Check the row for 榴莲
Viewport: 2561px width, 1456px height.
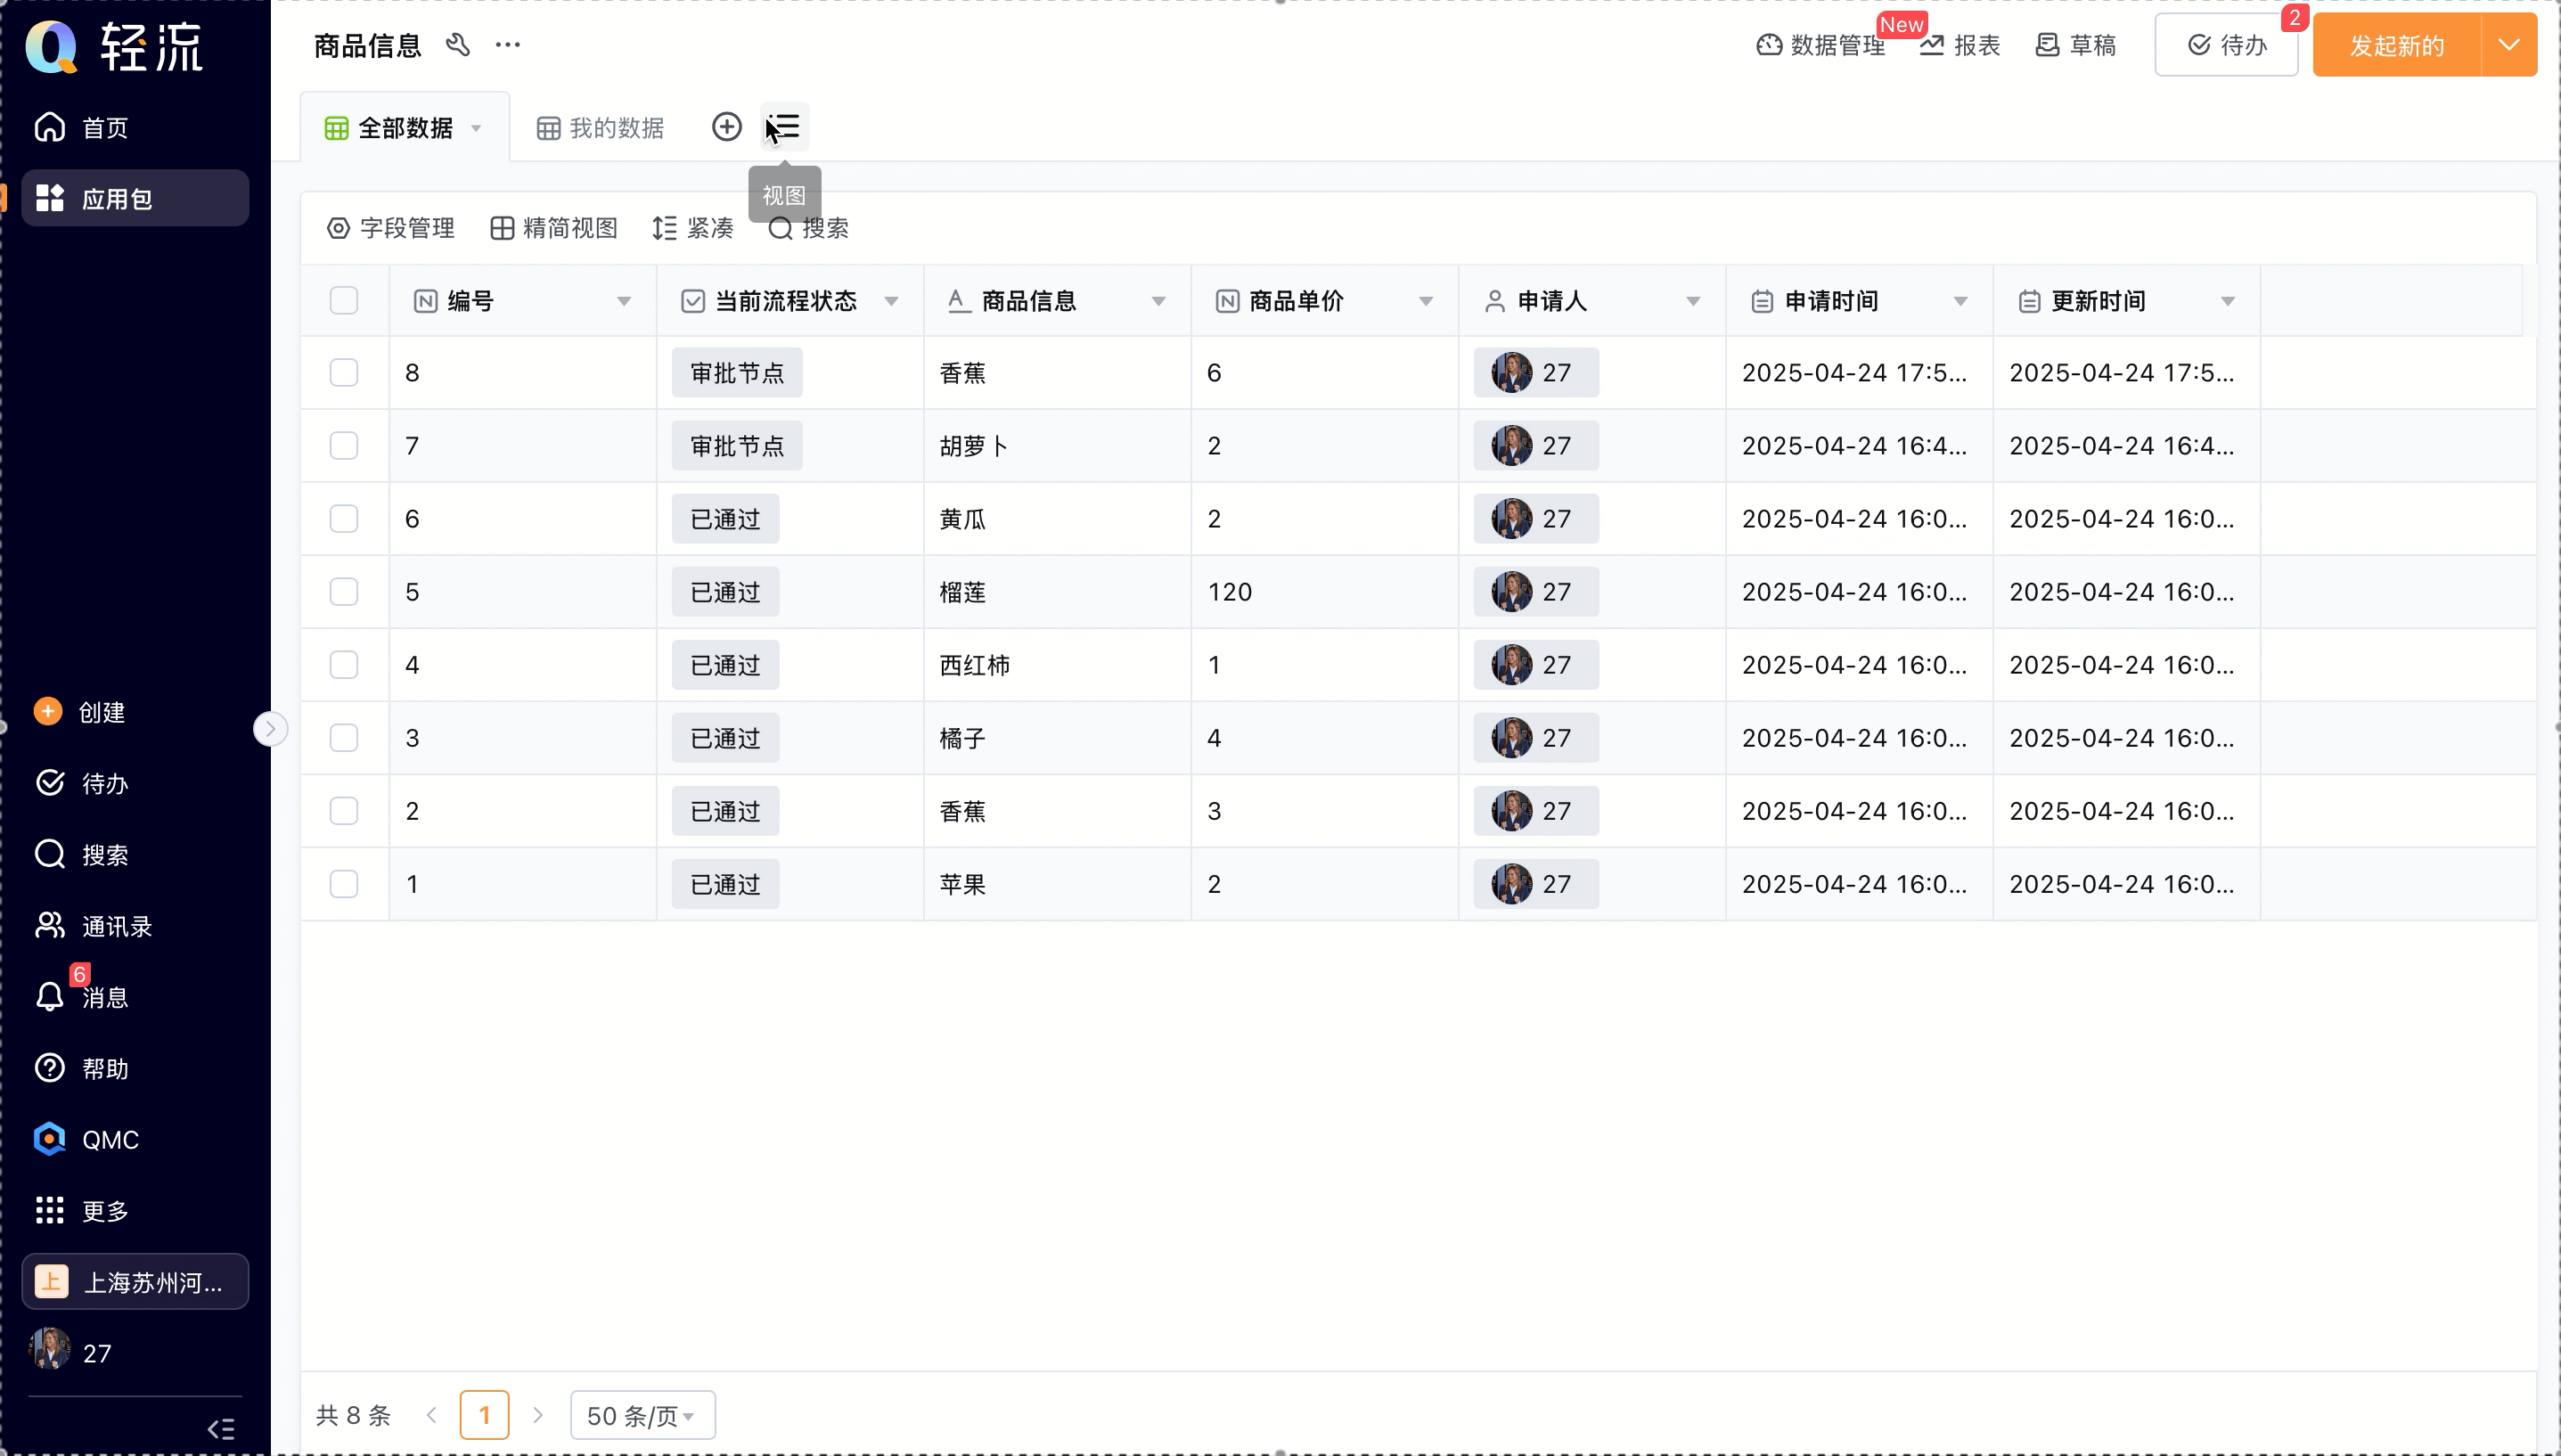click(x=344, y=591)
